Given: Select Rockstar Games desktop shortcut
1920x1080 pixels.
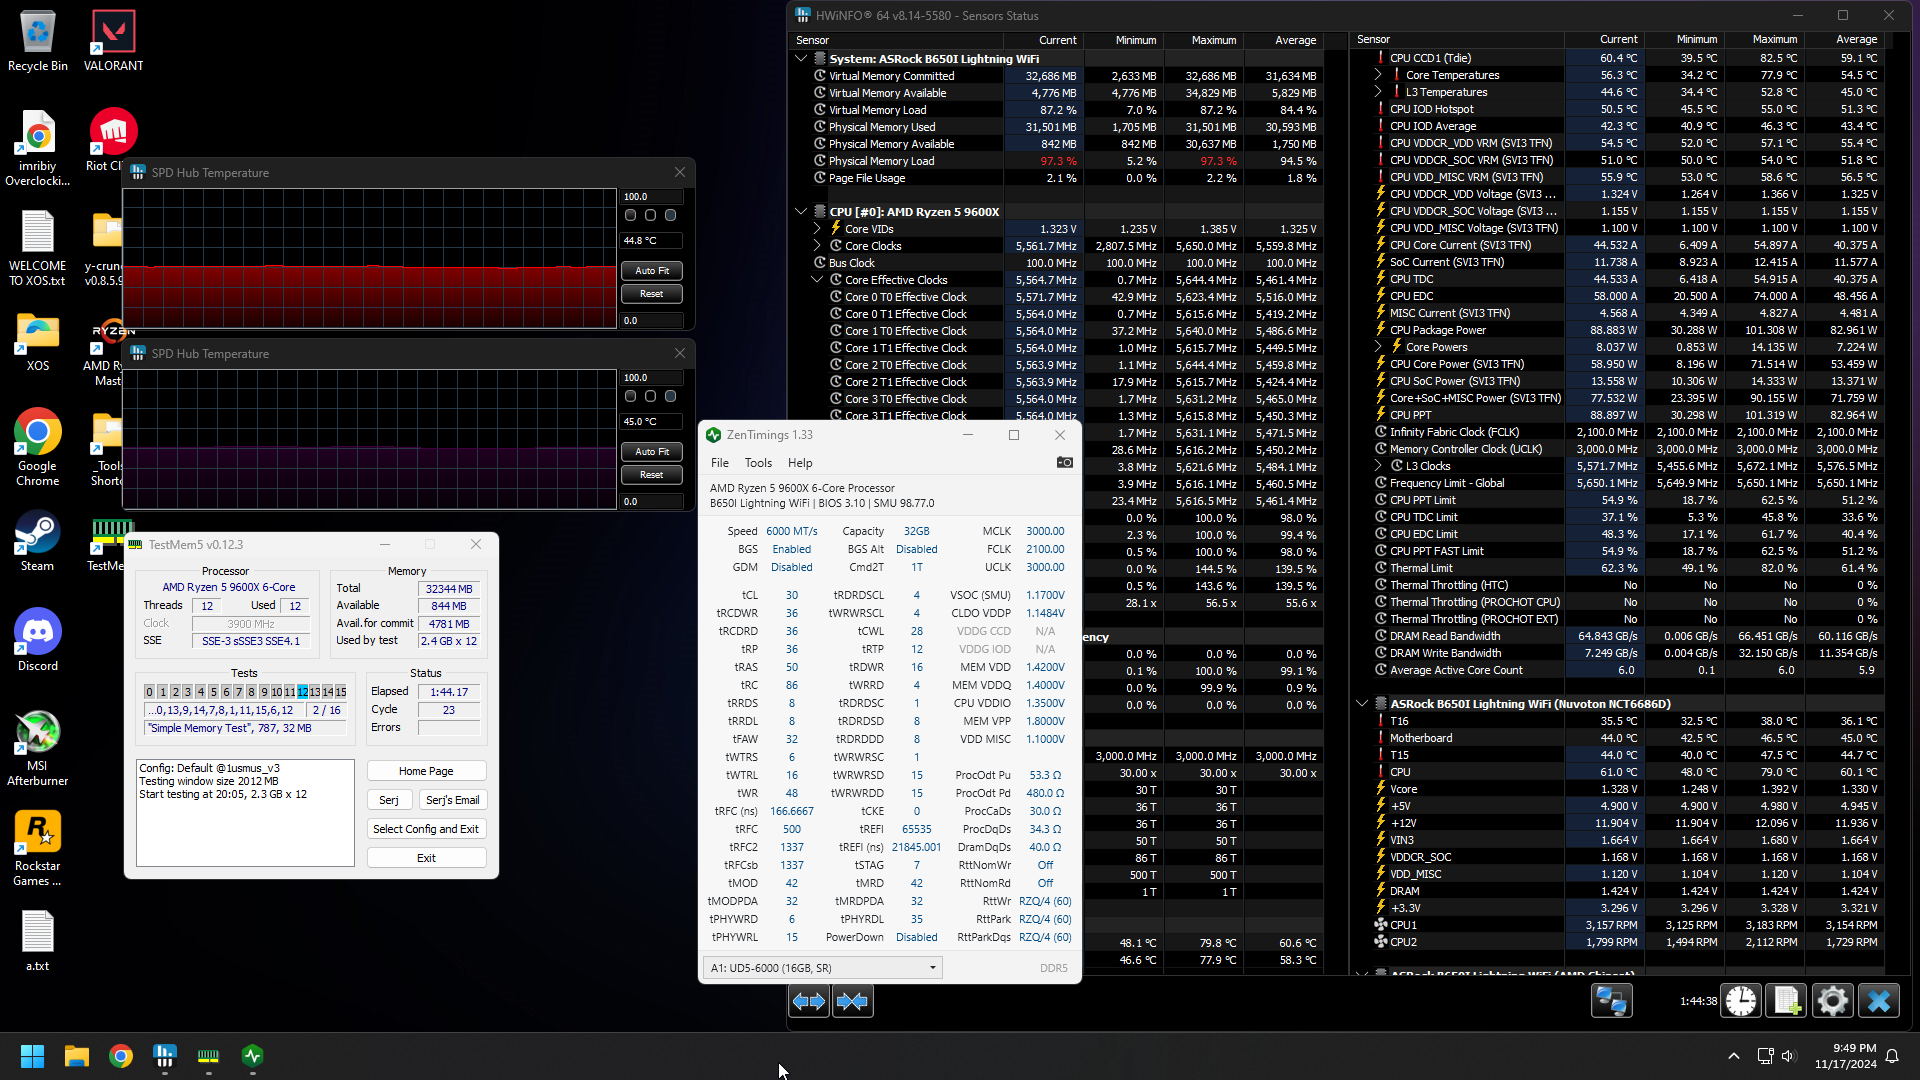Looking at the screenshot, I should (x=38, y=848).
